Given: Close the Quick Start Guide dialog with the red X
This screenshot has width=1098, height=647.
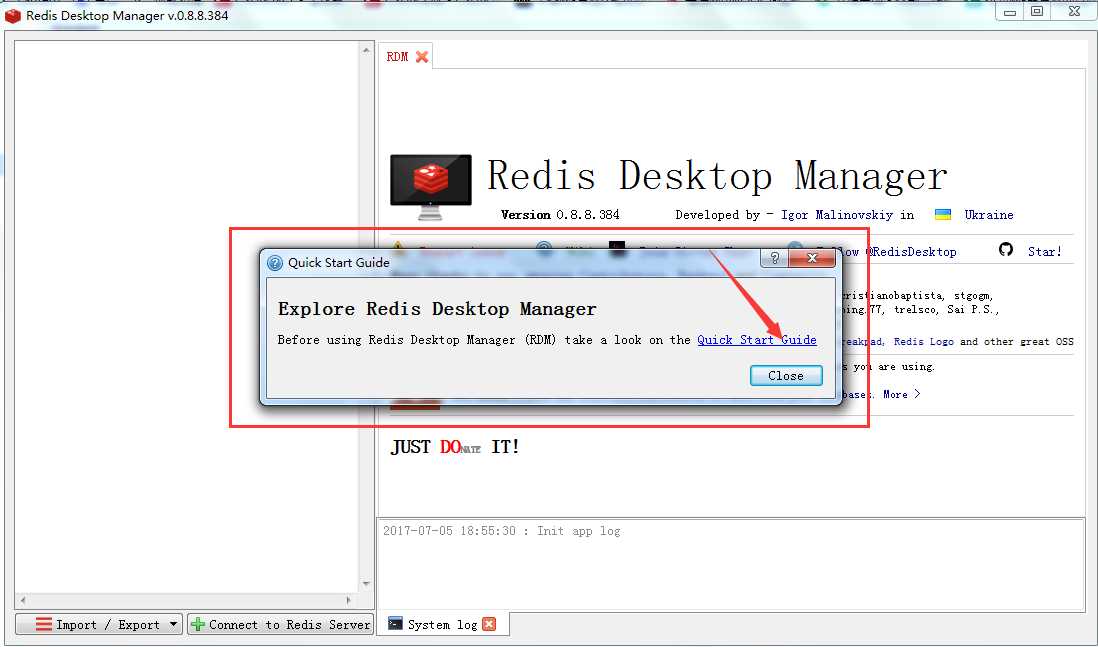Looking at the screenshot, I should tap(812, 258).
